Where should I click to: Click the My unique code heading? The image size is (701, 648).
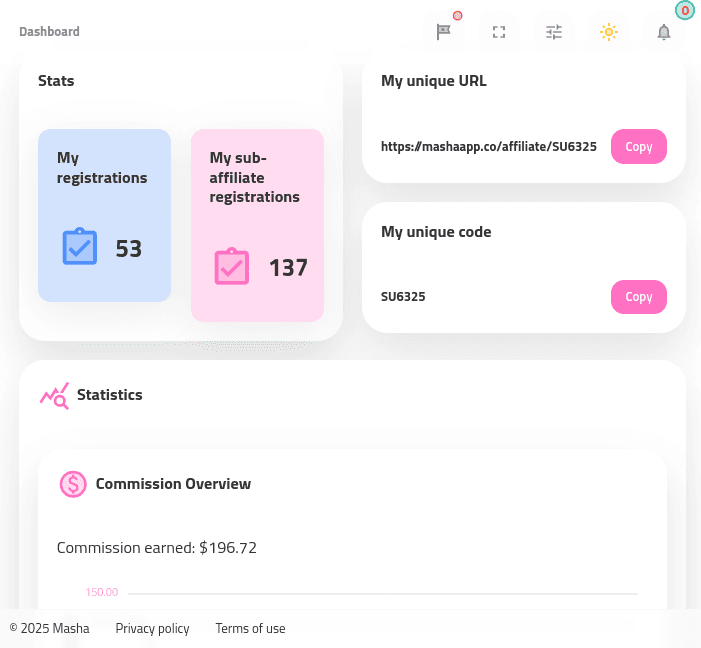(436, 232)
